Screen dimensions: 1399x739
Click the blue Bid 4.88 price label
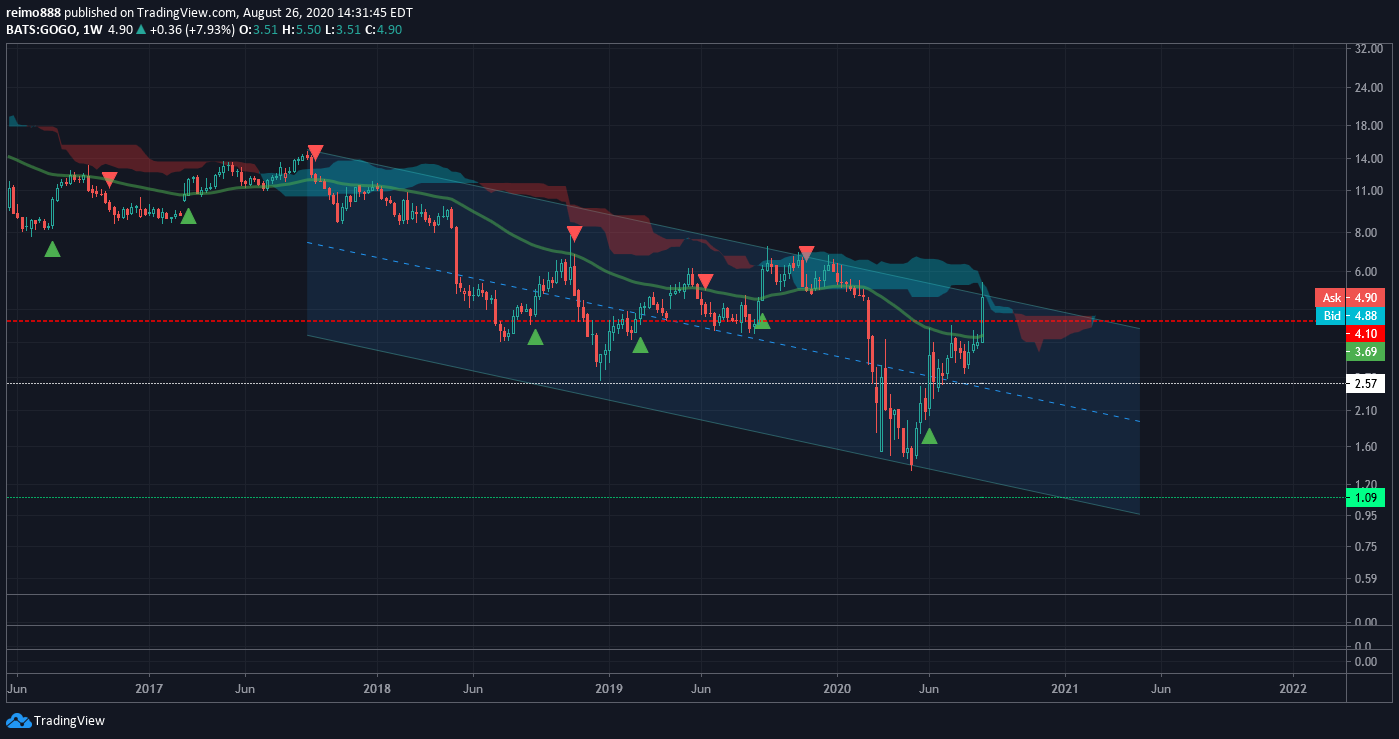pos(1350,316)
